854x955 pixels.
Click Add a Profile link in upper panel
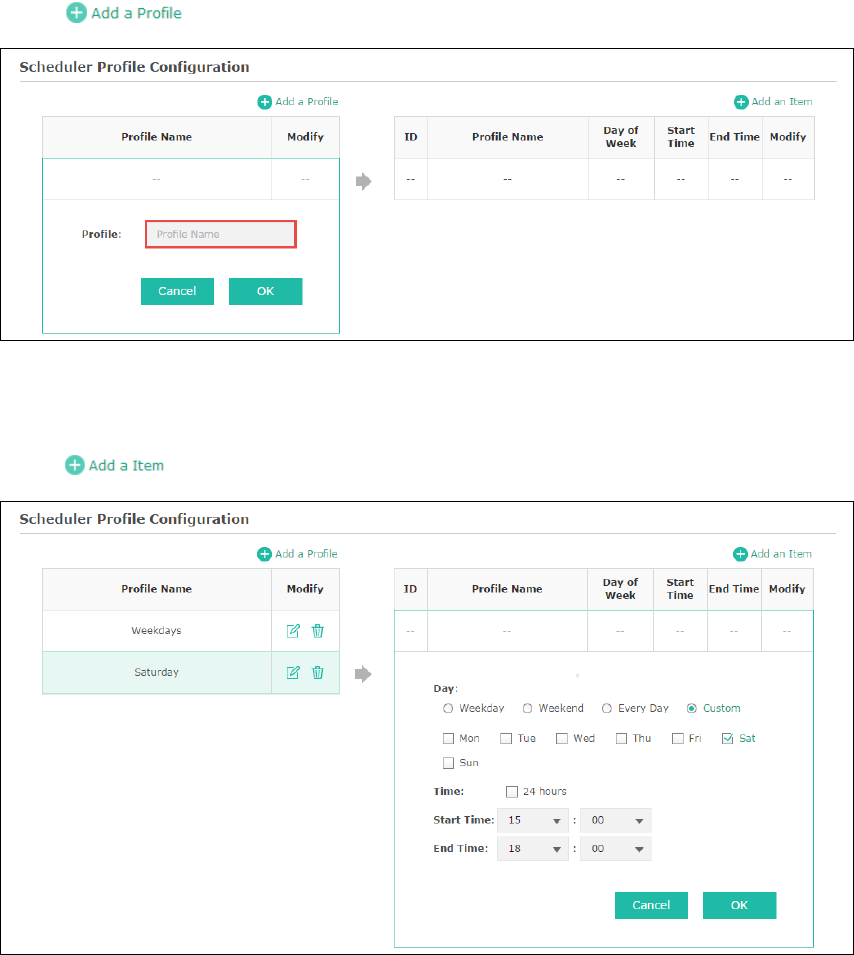pos(298,102)
